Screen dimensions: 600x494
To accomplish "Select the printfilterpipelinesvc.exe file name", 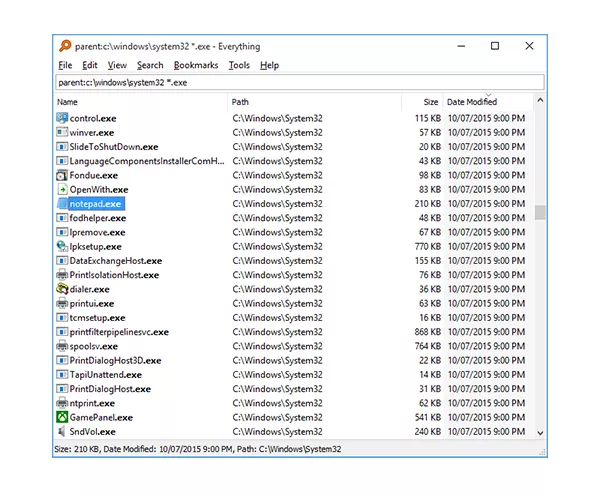I will click(x=119, y=332).
